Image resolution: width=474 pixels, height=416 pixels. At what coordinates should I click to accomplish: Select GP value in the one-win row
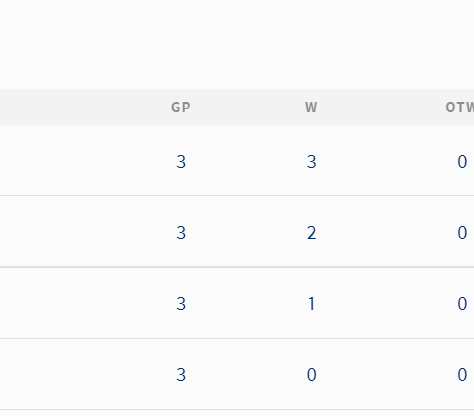pyautogui.click(x=181, y=304)
